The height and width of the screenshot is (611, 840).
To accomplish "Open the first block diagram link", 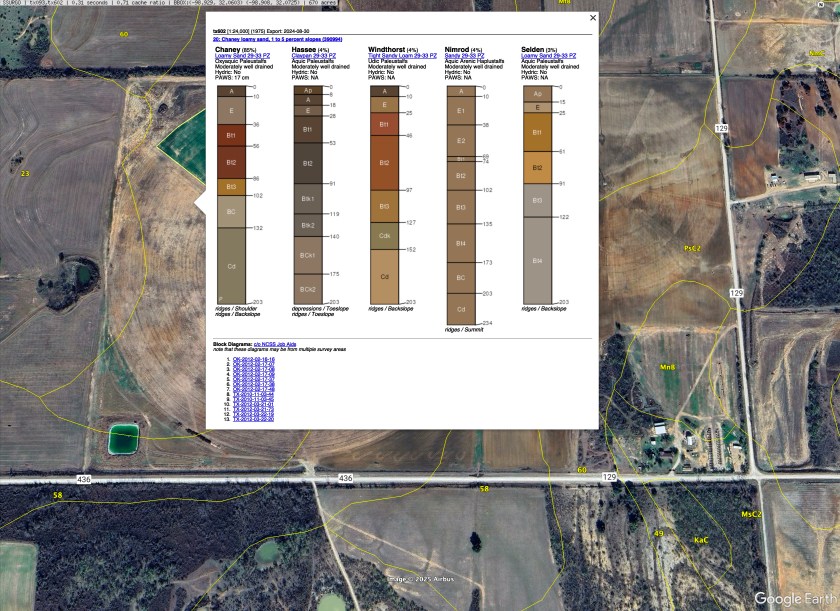I will point(253,359).
